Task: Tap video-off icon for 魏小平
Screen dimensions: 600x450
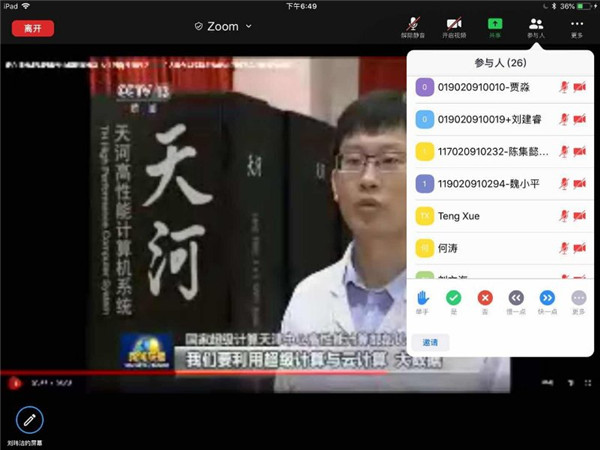Action: tap(580, 184)
